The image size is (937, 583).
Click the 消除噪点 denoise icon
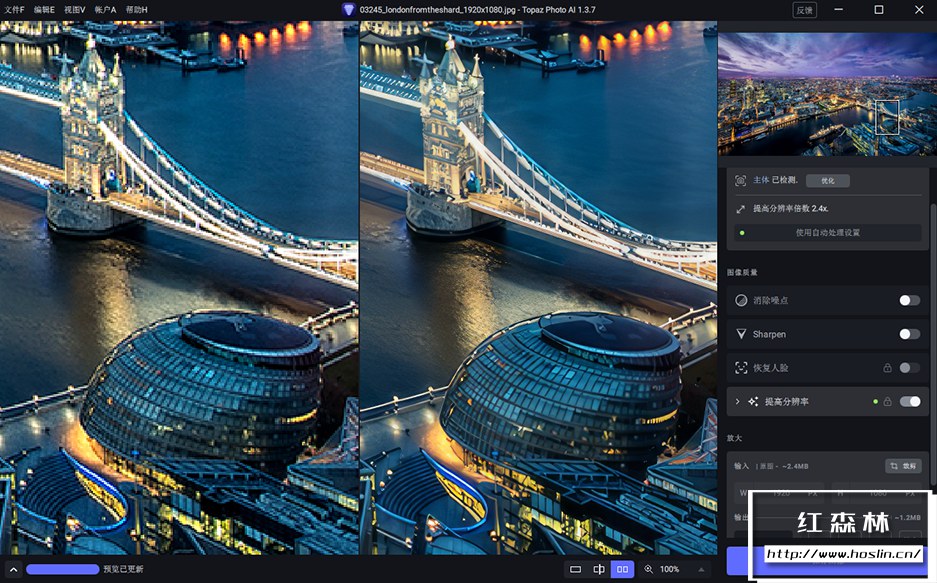(741, 300)
